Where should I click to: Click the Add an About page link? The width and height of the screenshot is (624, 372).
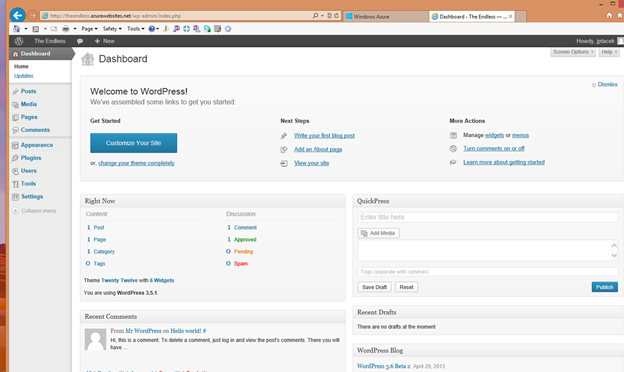[318, 149]
